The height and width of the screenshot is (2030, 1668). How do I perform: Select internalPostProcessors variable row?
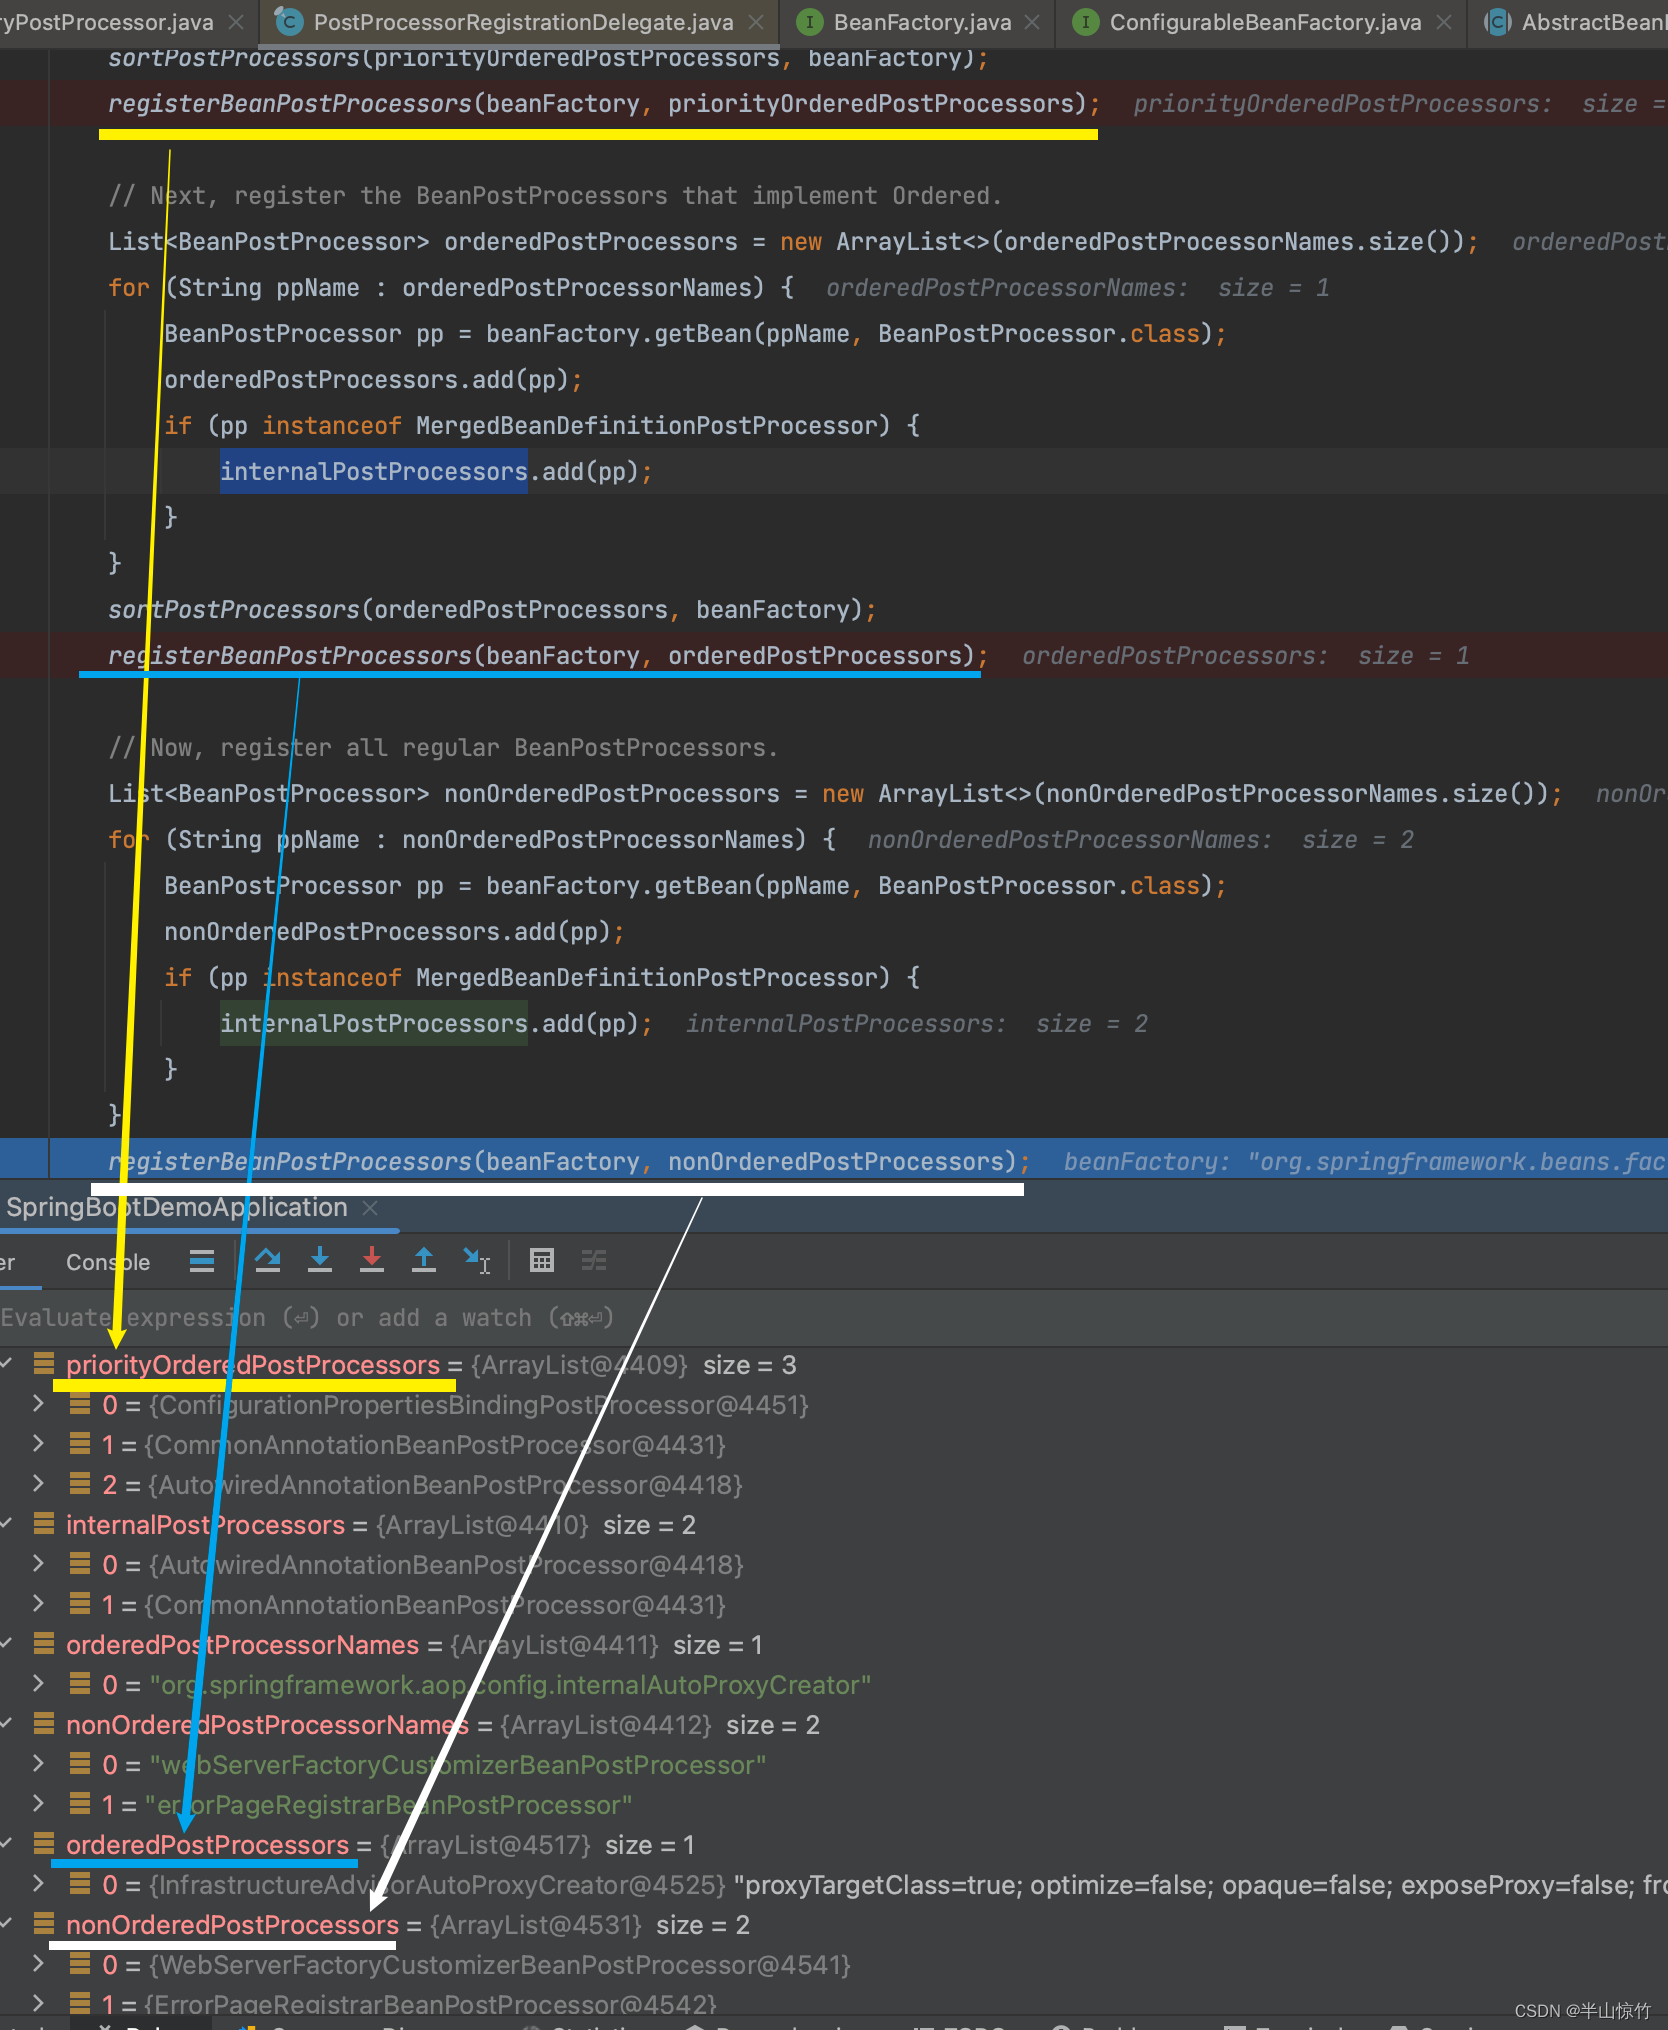point(834,1525)
